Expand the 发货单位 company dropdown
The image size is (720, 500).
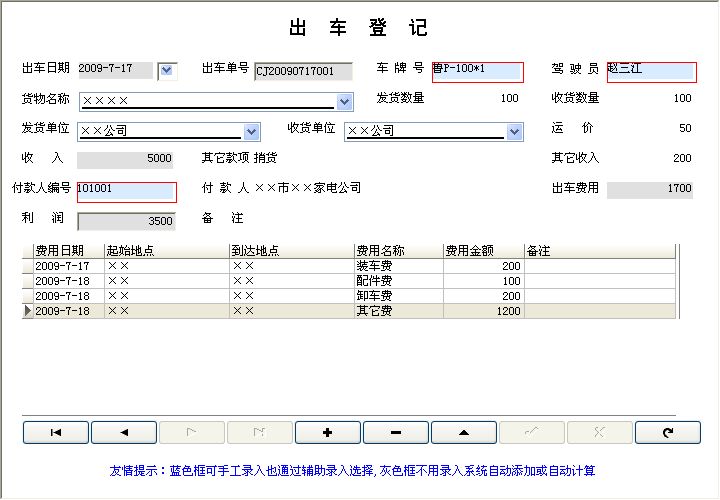pyautogui.click(x=252, y=131)
